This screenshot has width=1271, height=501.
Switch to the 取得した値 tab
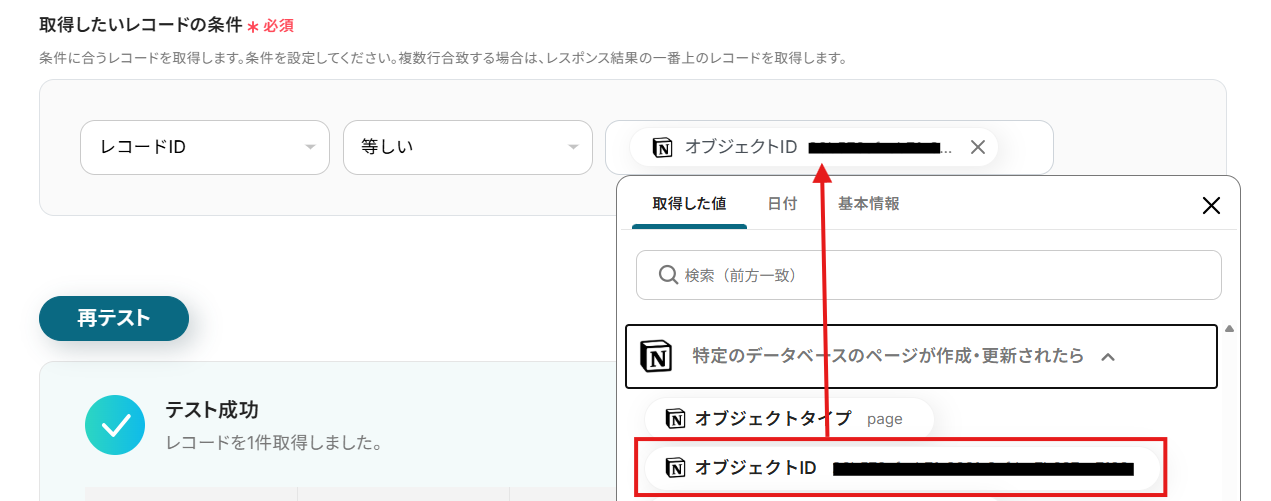coord(689,203)
